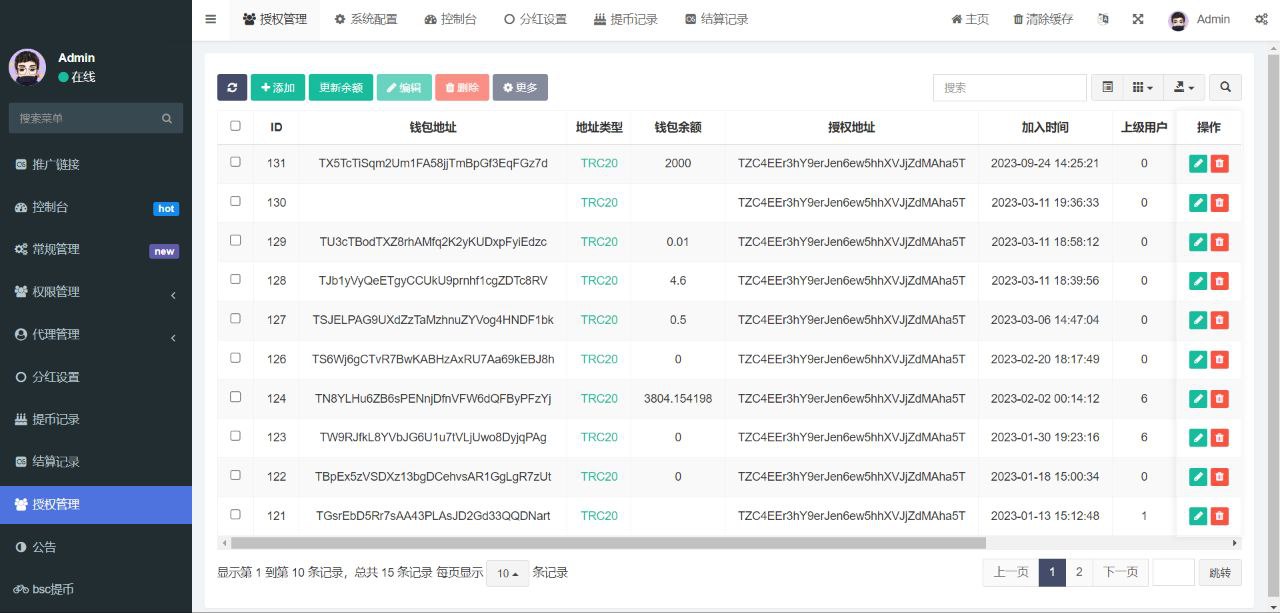Viewport: 1280px width, 613px height.
Task: Open the language switch icon
Action: pos(1103,19)
